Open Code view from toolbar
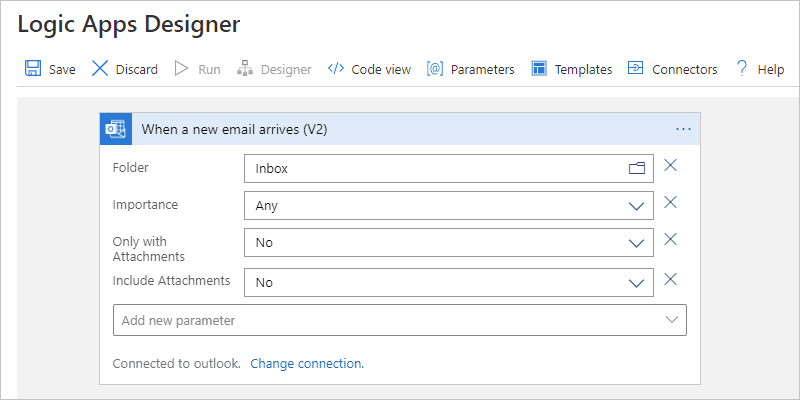This screenshot has width=800, height=400. 369,69
